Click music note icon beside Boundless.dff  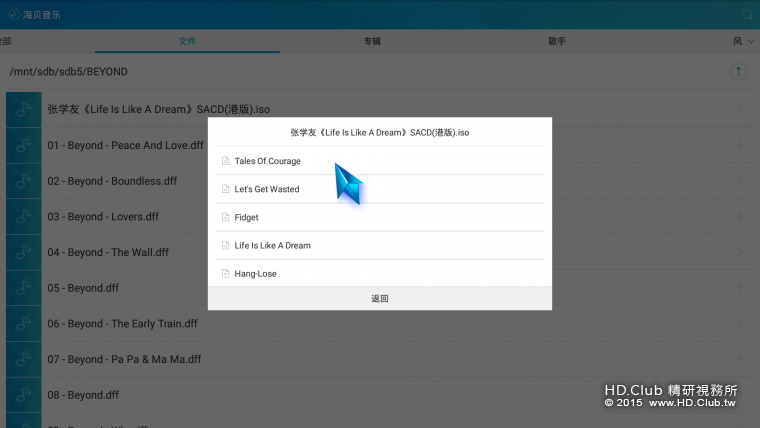point(24,181)
